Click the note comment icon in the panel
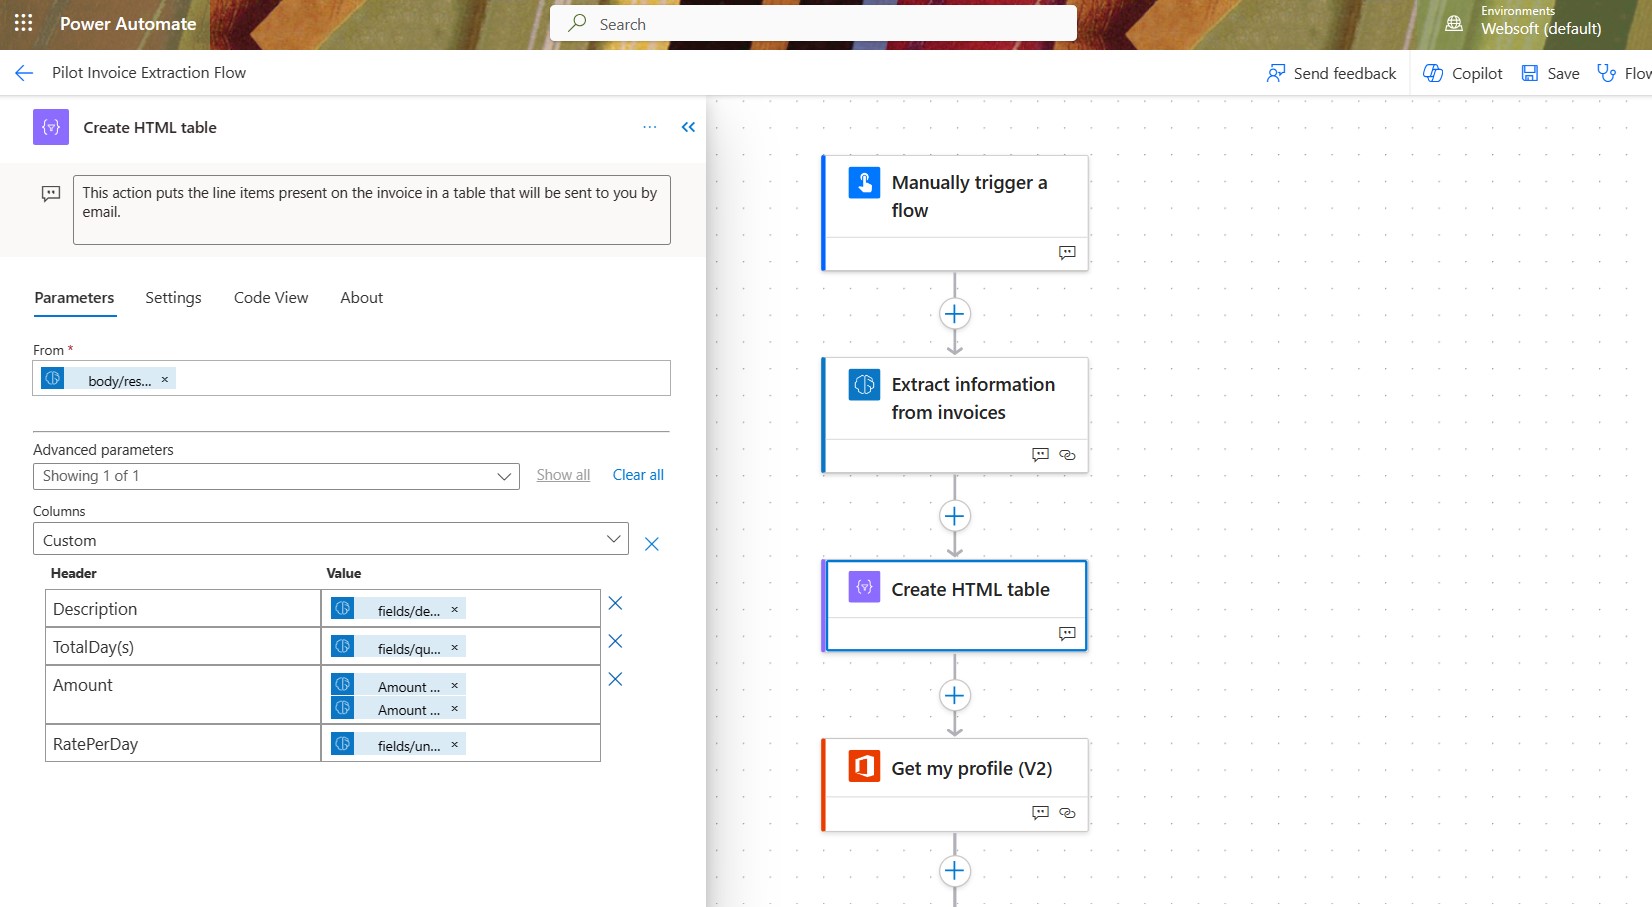This screenshot has height=907, width=1652. (51, 193)
